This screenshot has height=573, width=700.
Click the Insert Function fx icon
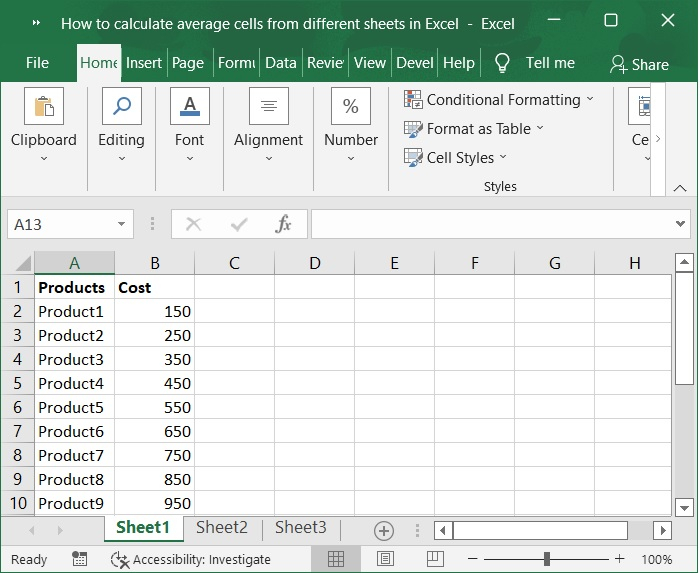click(284, 224)
